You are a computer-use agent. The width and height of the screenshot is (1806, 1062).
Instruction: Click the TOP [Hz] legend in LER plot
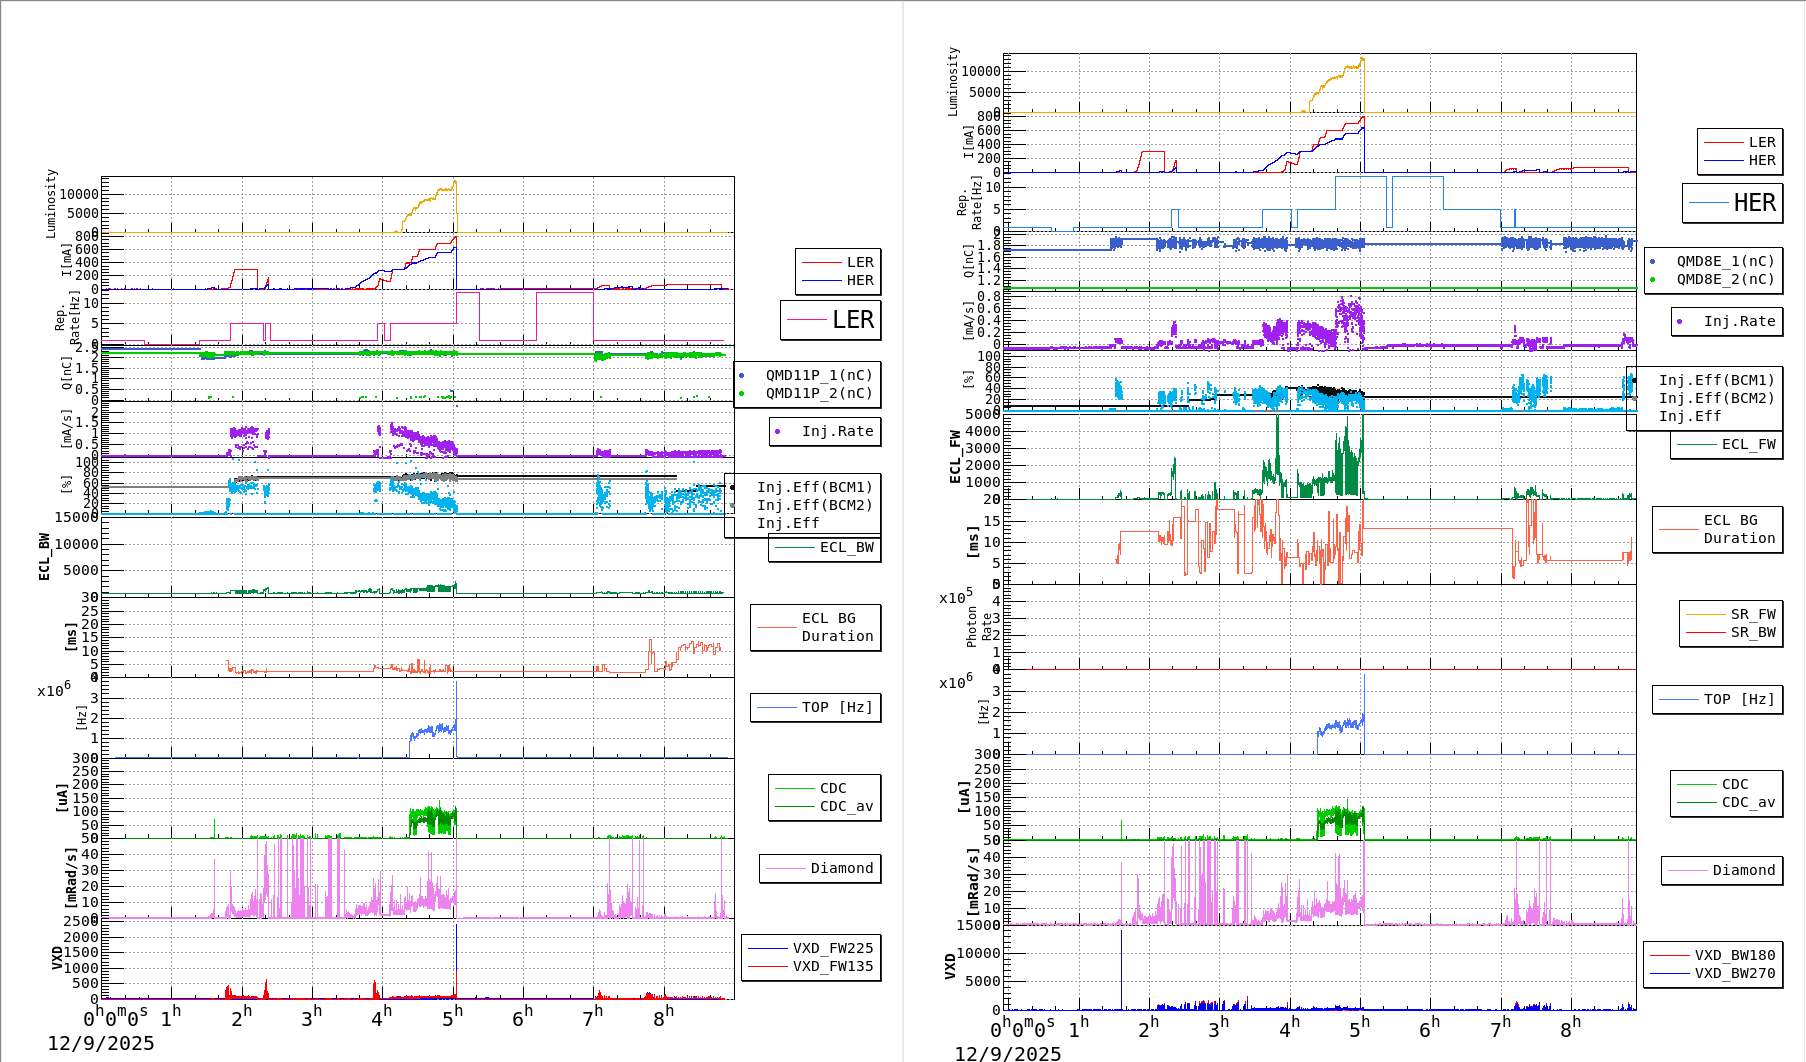[836, 707]
